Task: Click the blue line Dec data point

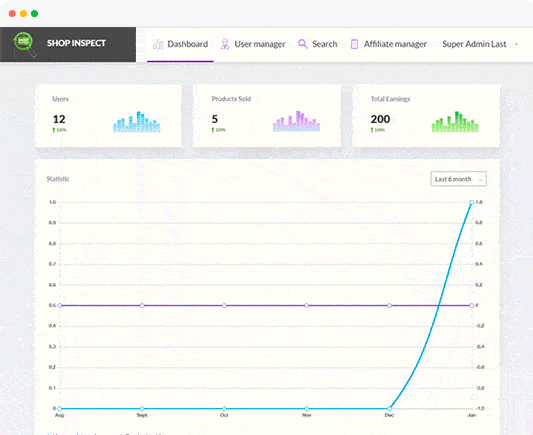Action: tap(389, 408)
